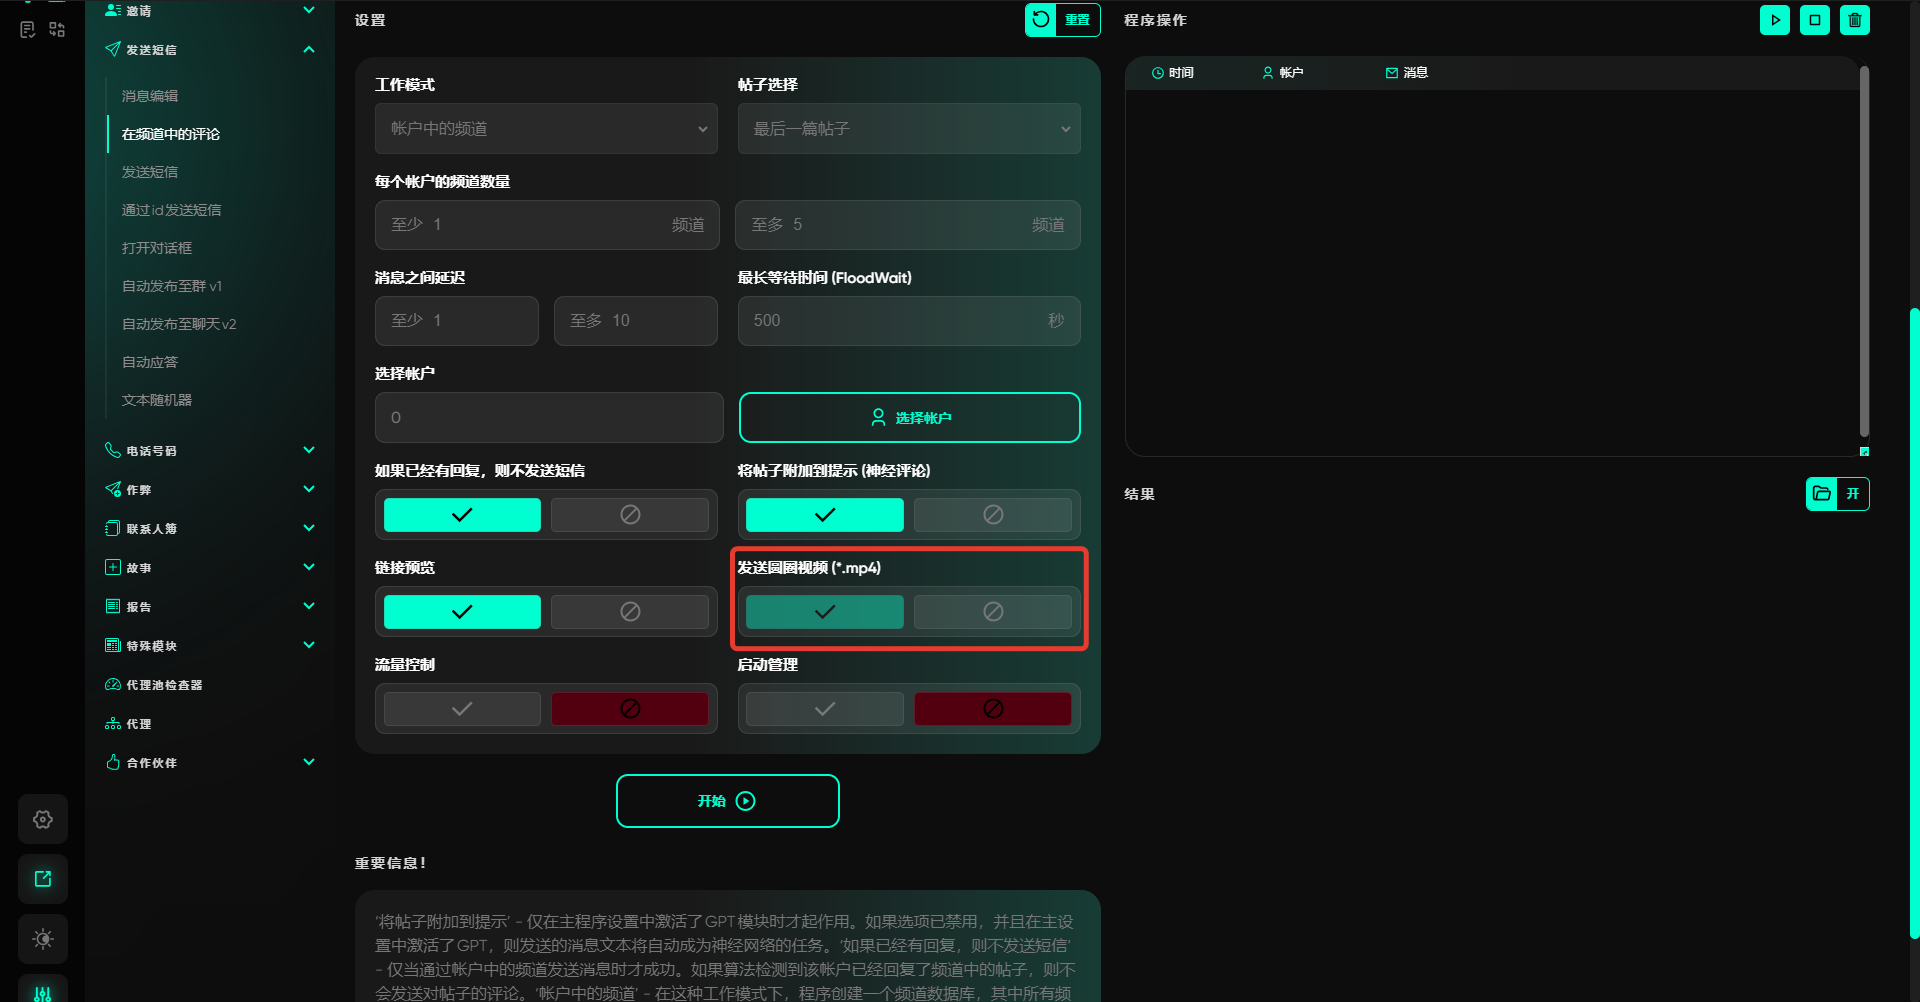Open the text randomizer menu item
1920x1002 pixels.
157,400
